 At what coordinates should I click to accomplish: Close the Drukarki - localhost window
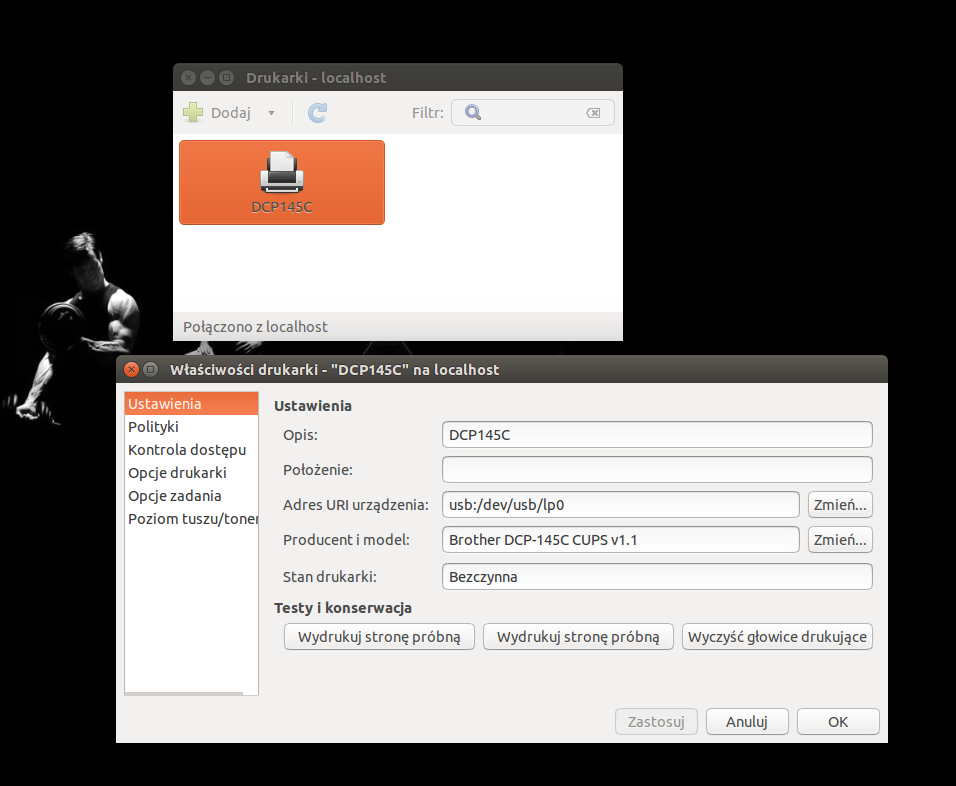click(x=189, y=77)
